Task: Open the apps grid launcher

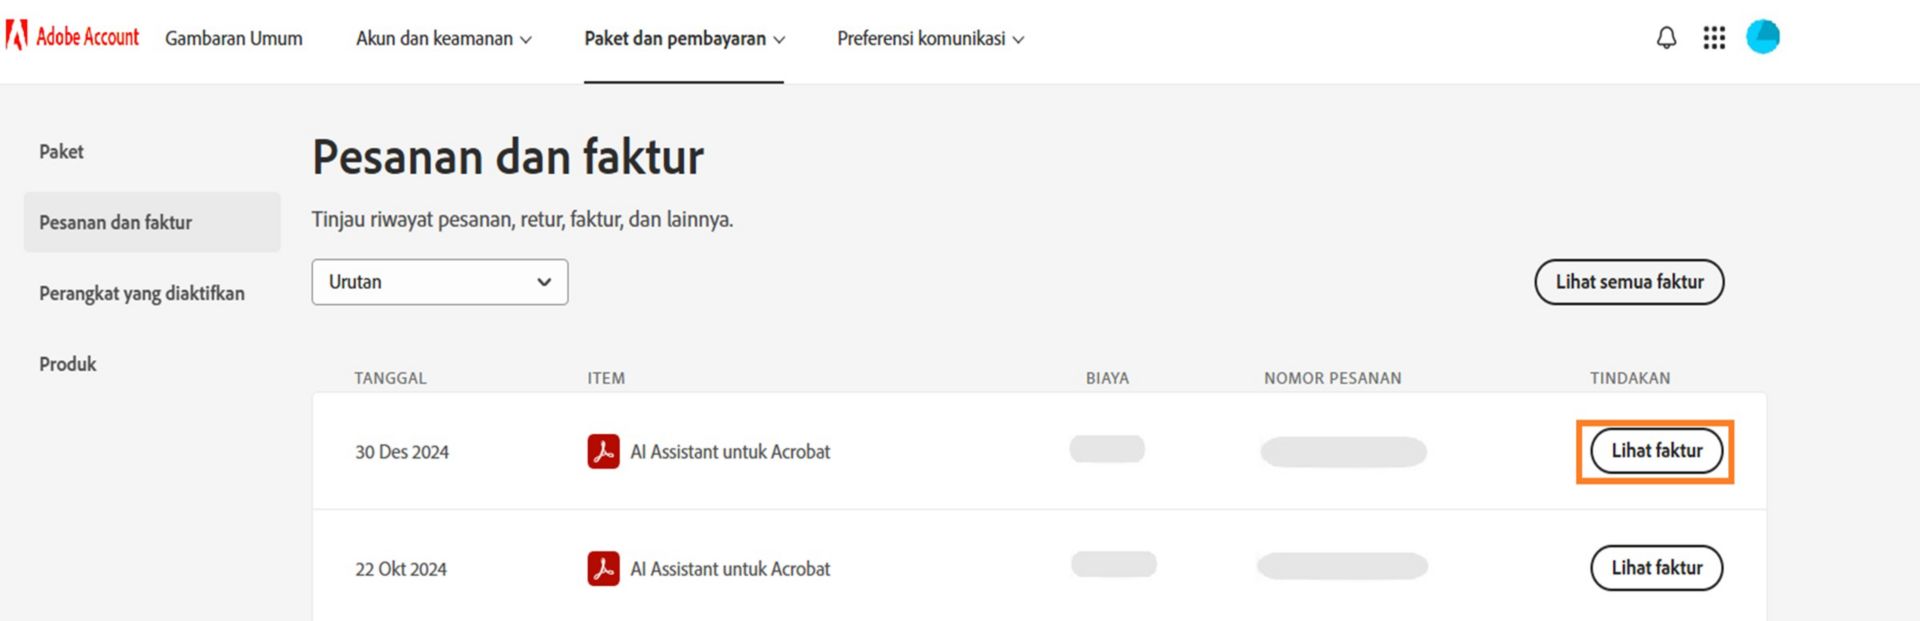Action: [x=1714, y=38]
